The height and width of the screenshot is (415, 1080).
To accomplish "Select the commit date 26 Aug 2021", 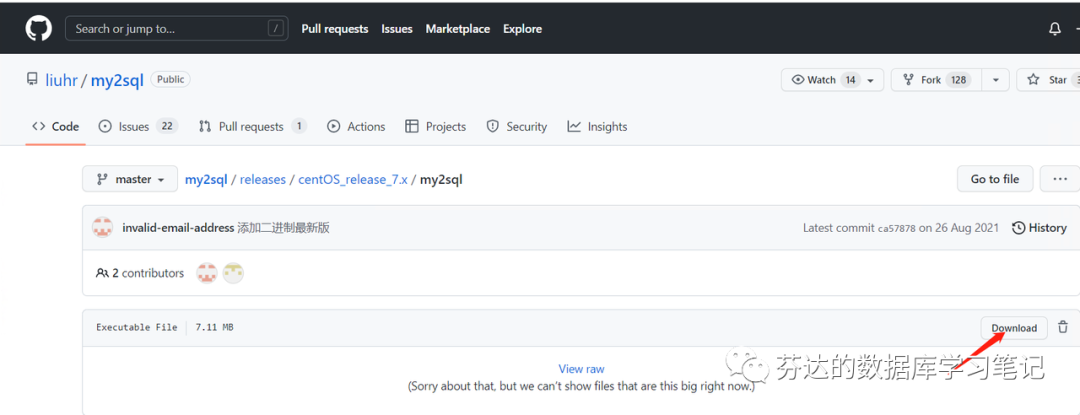I will 967,228.
